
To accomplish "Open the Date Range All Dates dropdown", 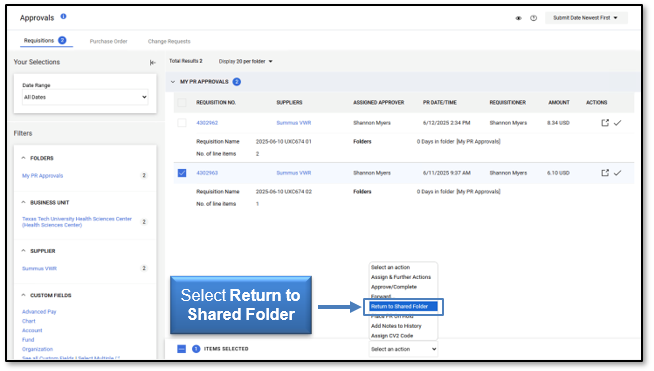I will [85, 97].
